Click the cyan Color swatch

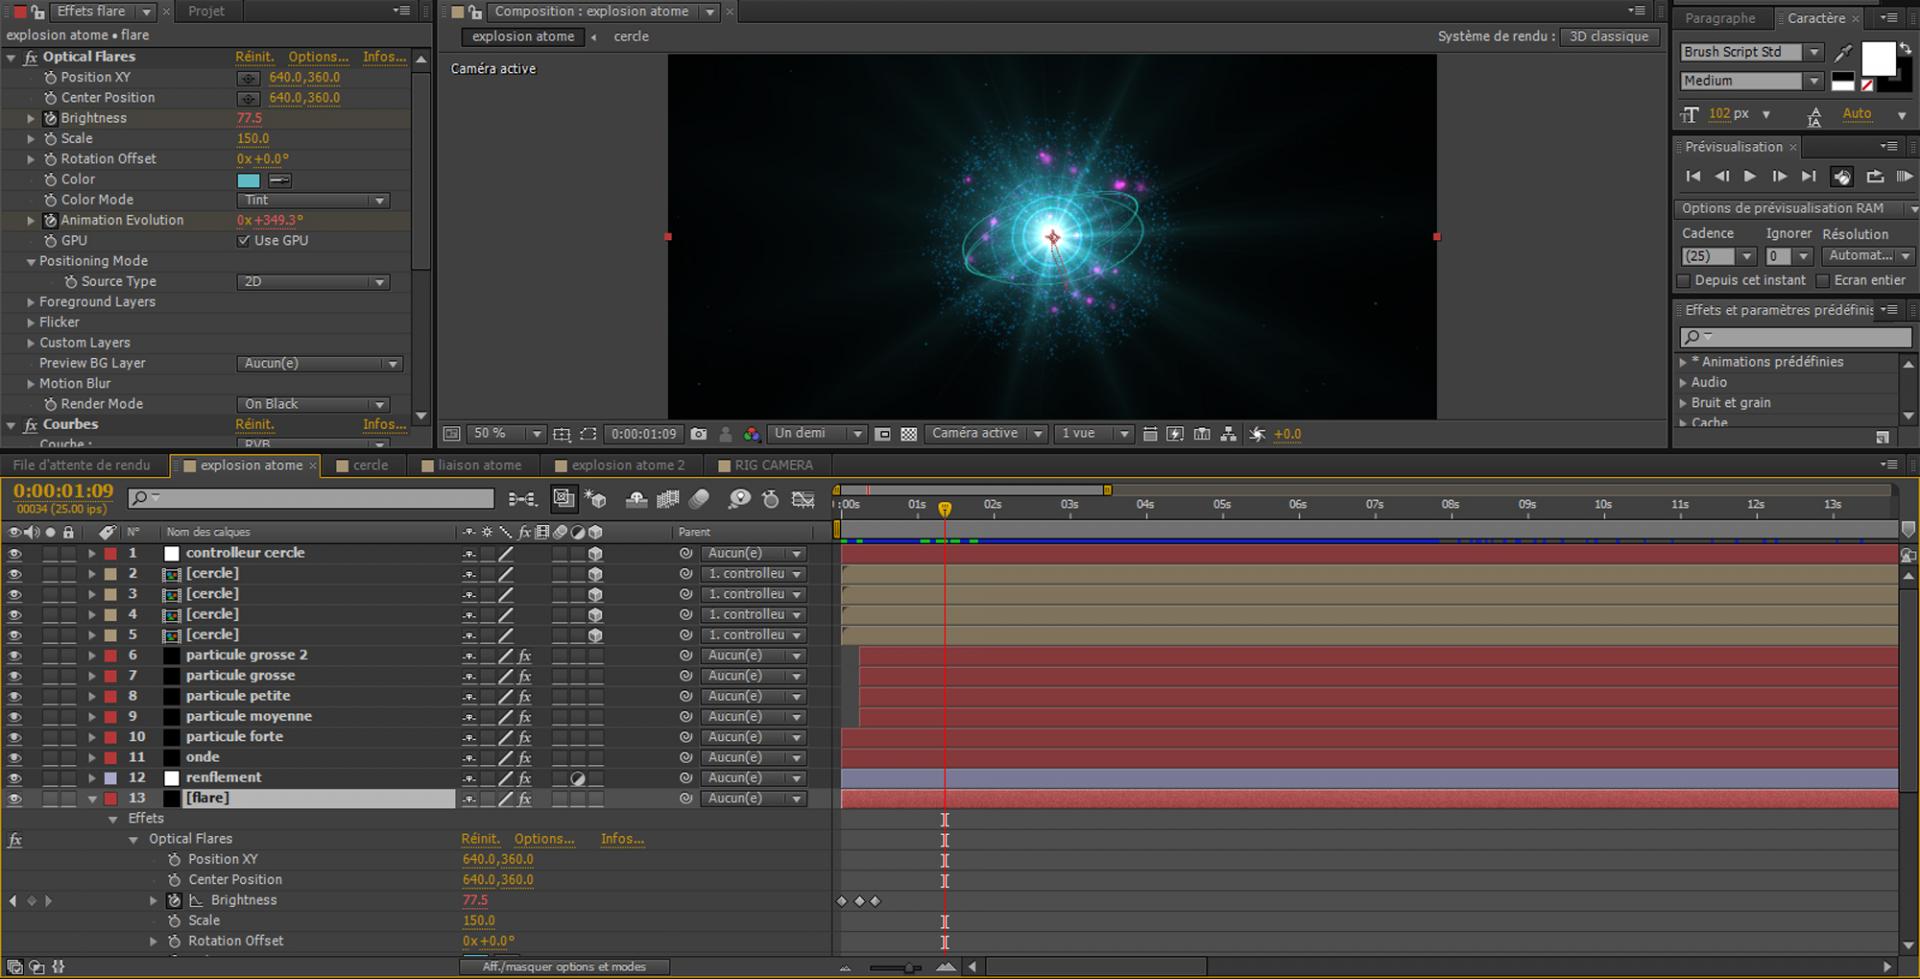(x=248, y=180)
